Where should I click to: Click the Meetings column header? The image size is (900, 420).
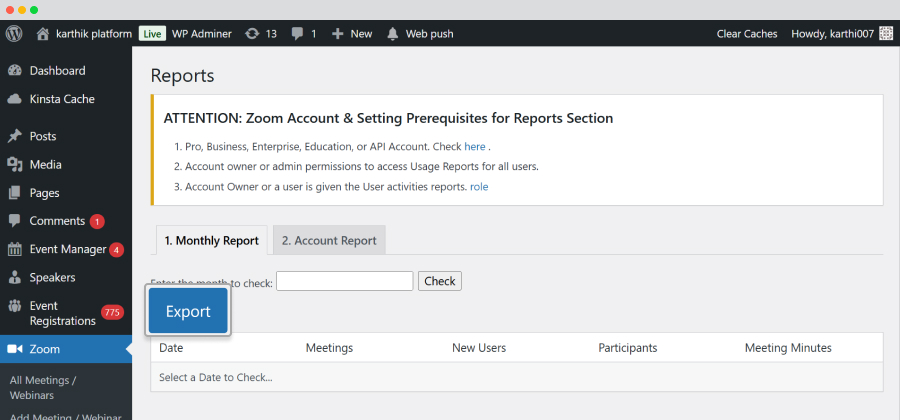329,348
